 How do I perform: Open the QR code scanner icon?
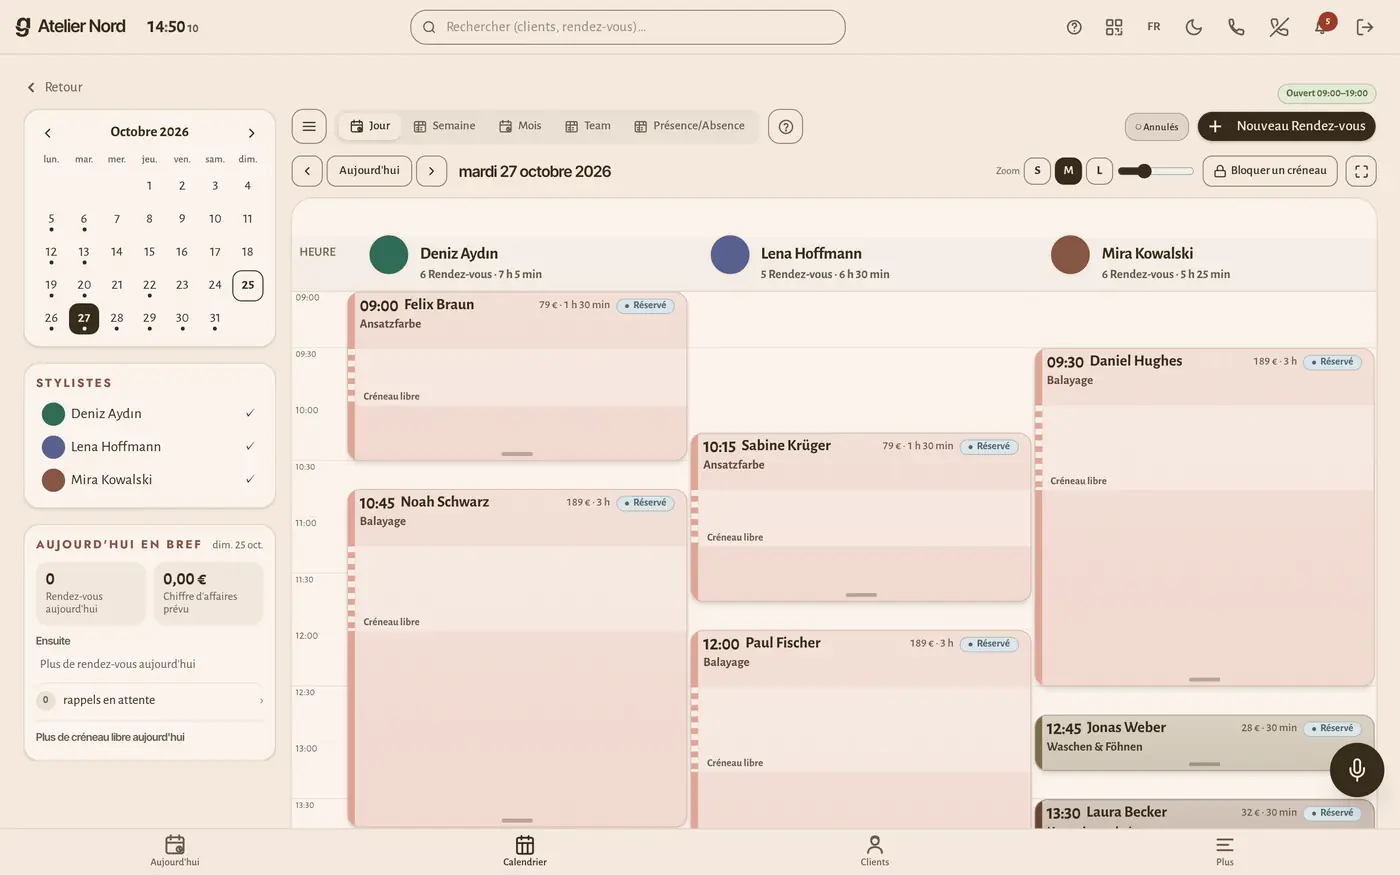pyautogui.click(x=1114, y=27)
